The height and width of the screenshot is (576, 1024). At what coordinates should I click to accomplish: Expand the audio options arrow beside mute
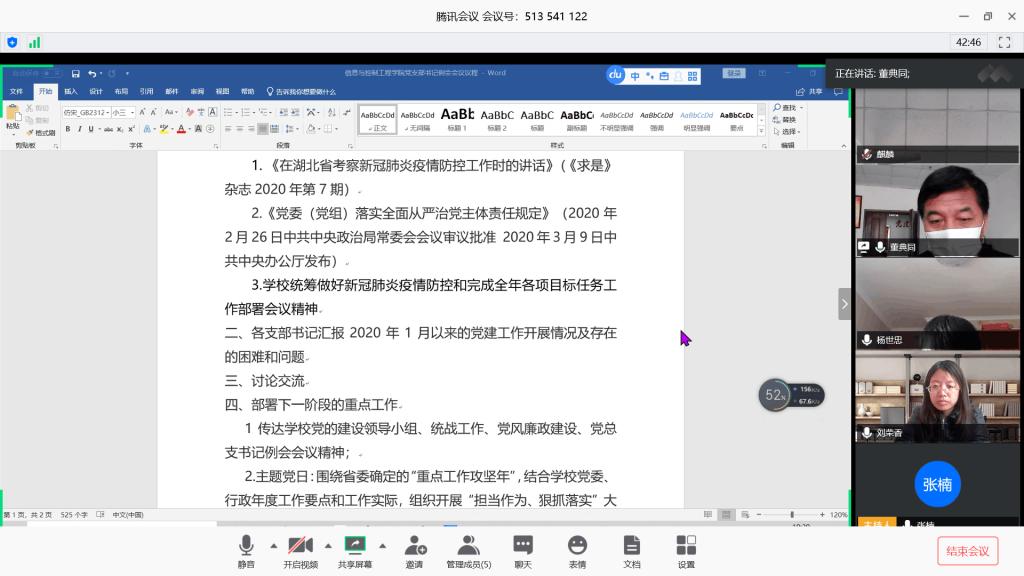tap(273, 546)
